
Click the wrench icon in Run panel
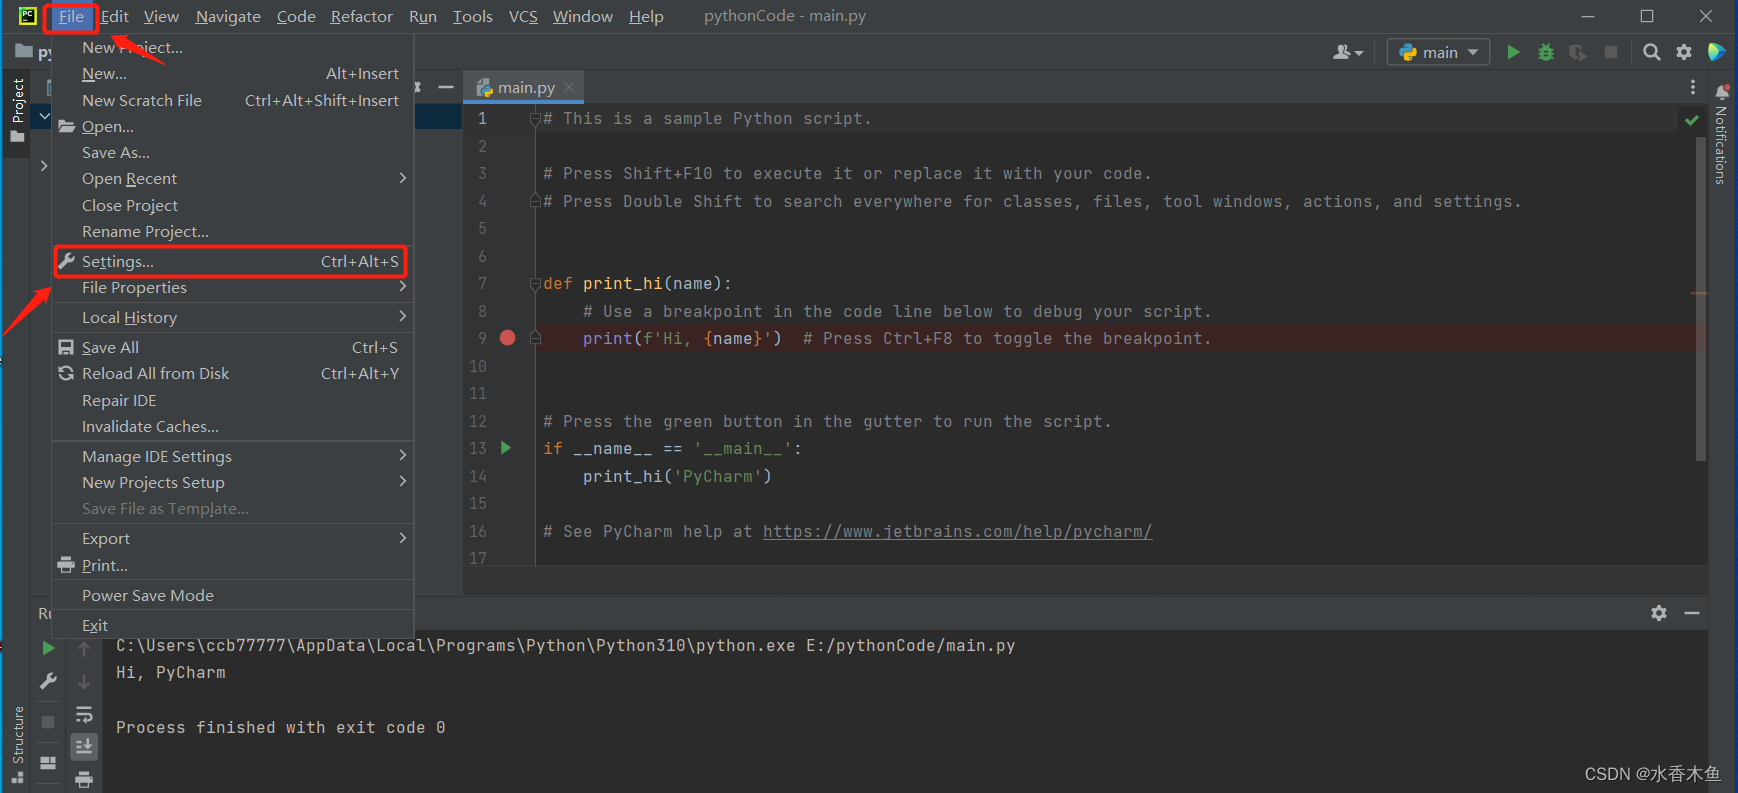pyautogui.click(x=48, y=681)
